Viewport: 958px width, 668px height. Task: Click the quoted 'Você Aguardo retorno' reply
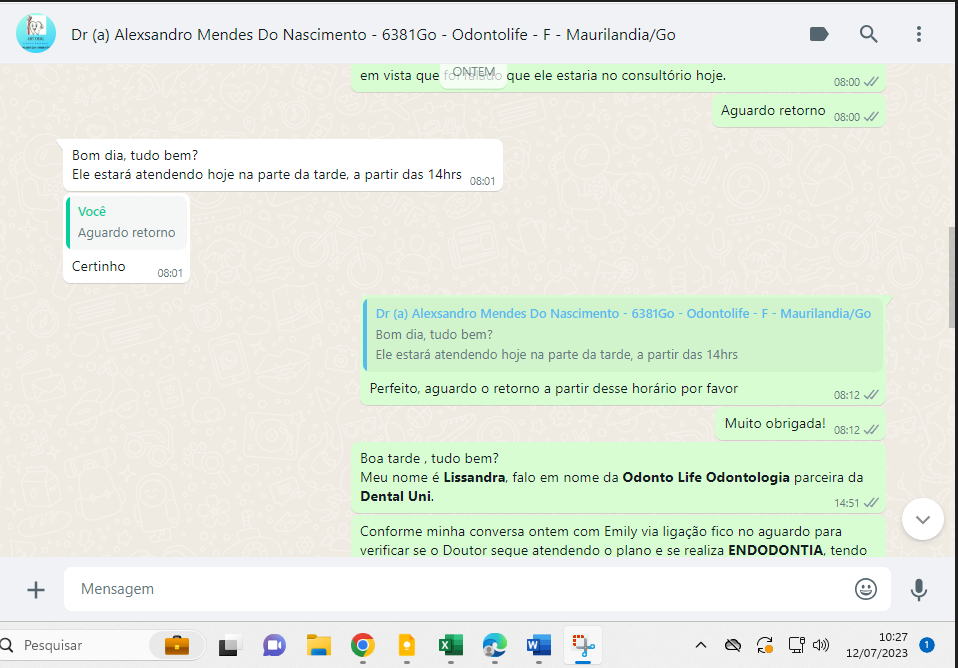click(126, 222)
